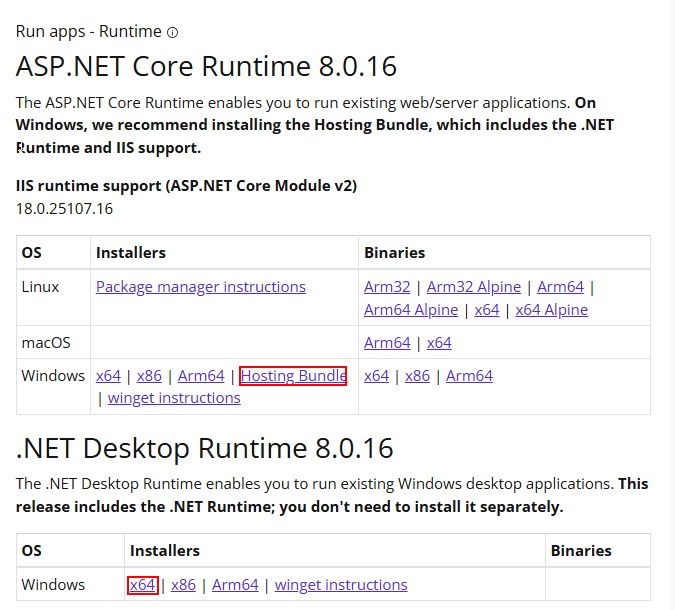
Task: Download Linux Arm32 binary
Action: coord(387,287)
